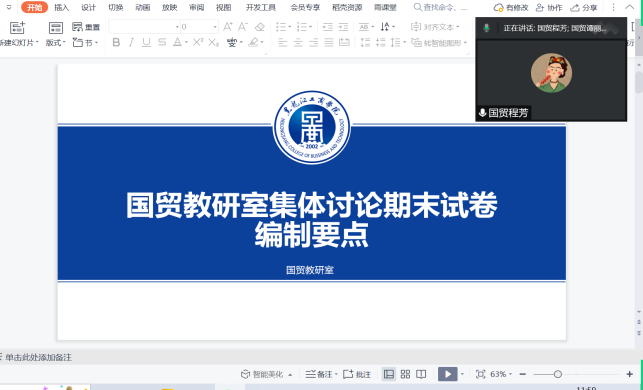The height and width of the screenshot is (390, 643).
Task: Toggle normal view layout button
Action: pos(389,374)
